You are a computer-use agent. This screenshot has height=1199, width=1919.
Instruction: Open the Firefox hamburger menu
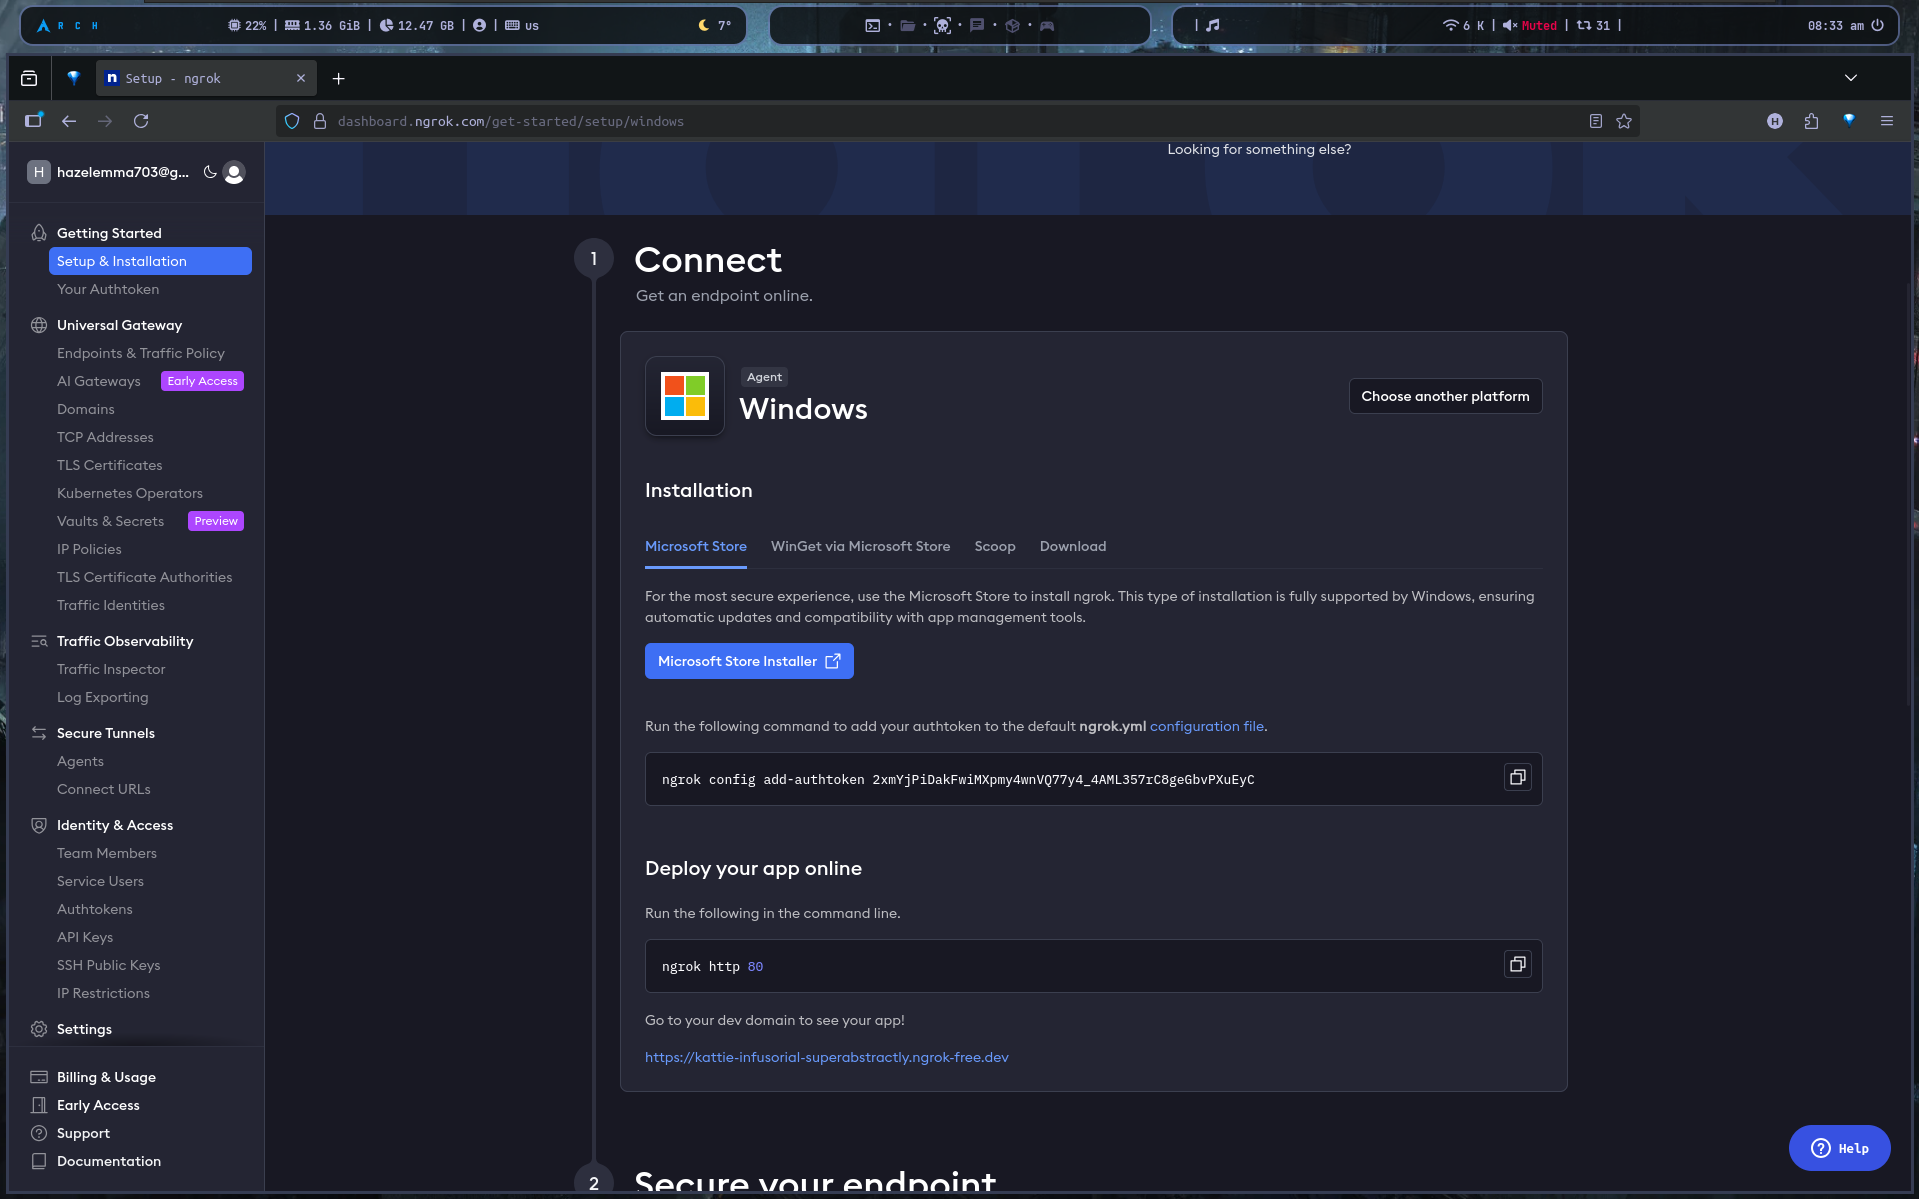1887,121
